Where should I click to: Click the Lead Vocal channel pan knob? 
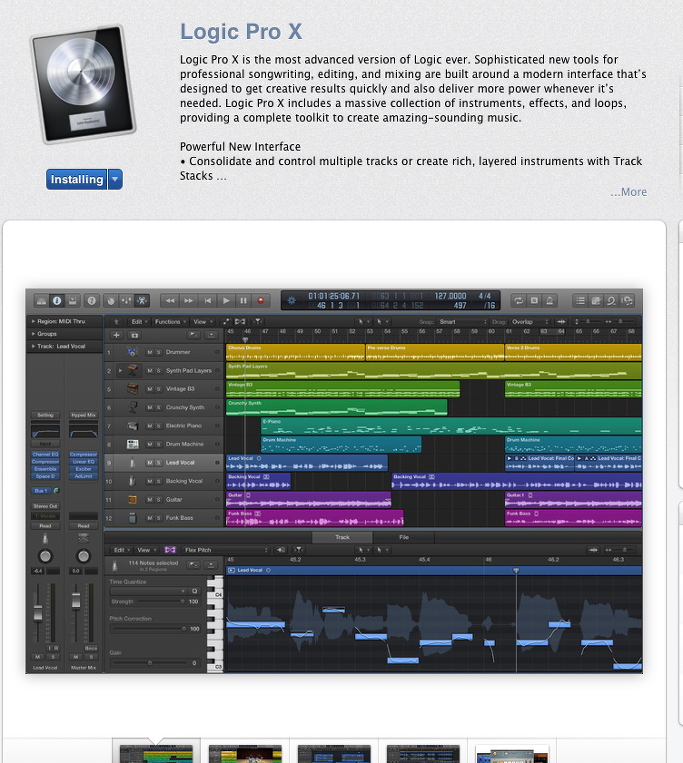(45, 556)
